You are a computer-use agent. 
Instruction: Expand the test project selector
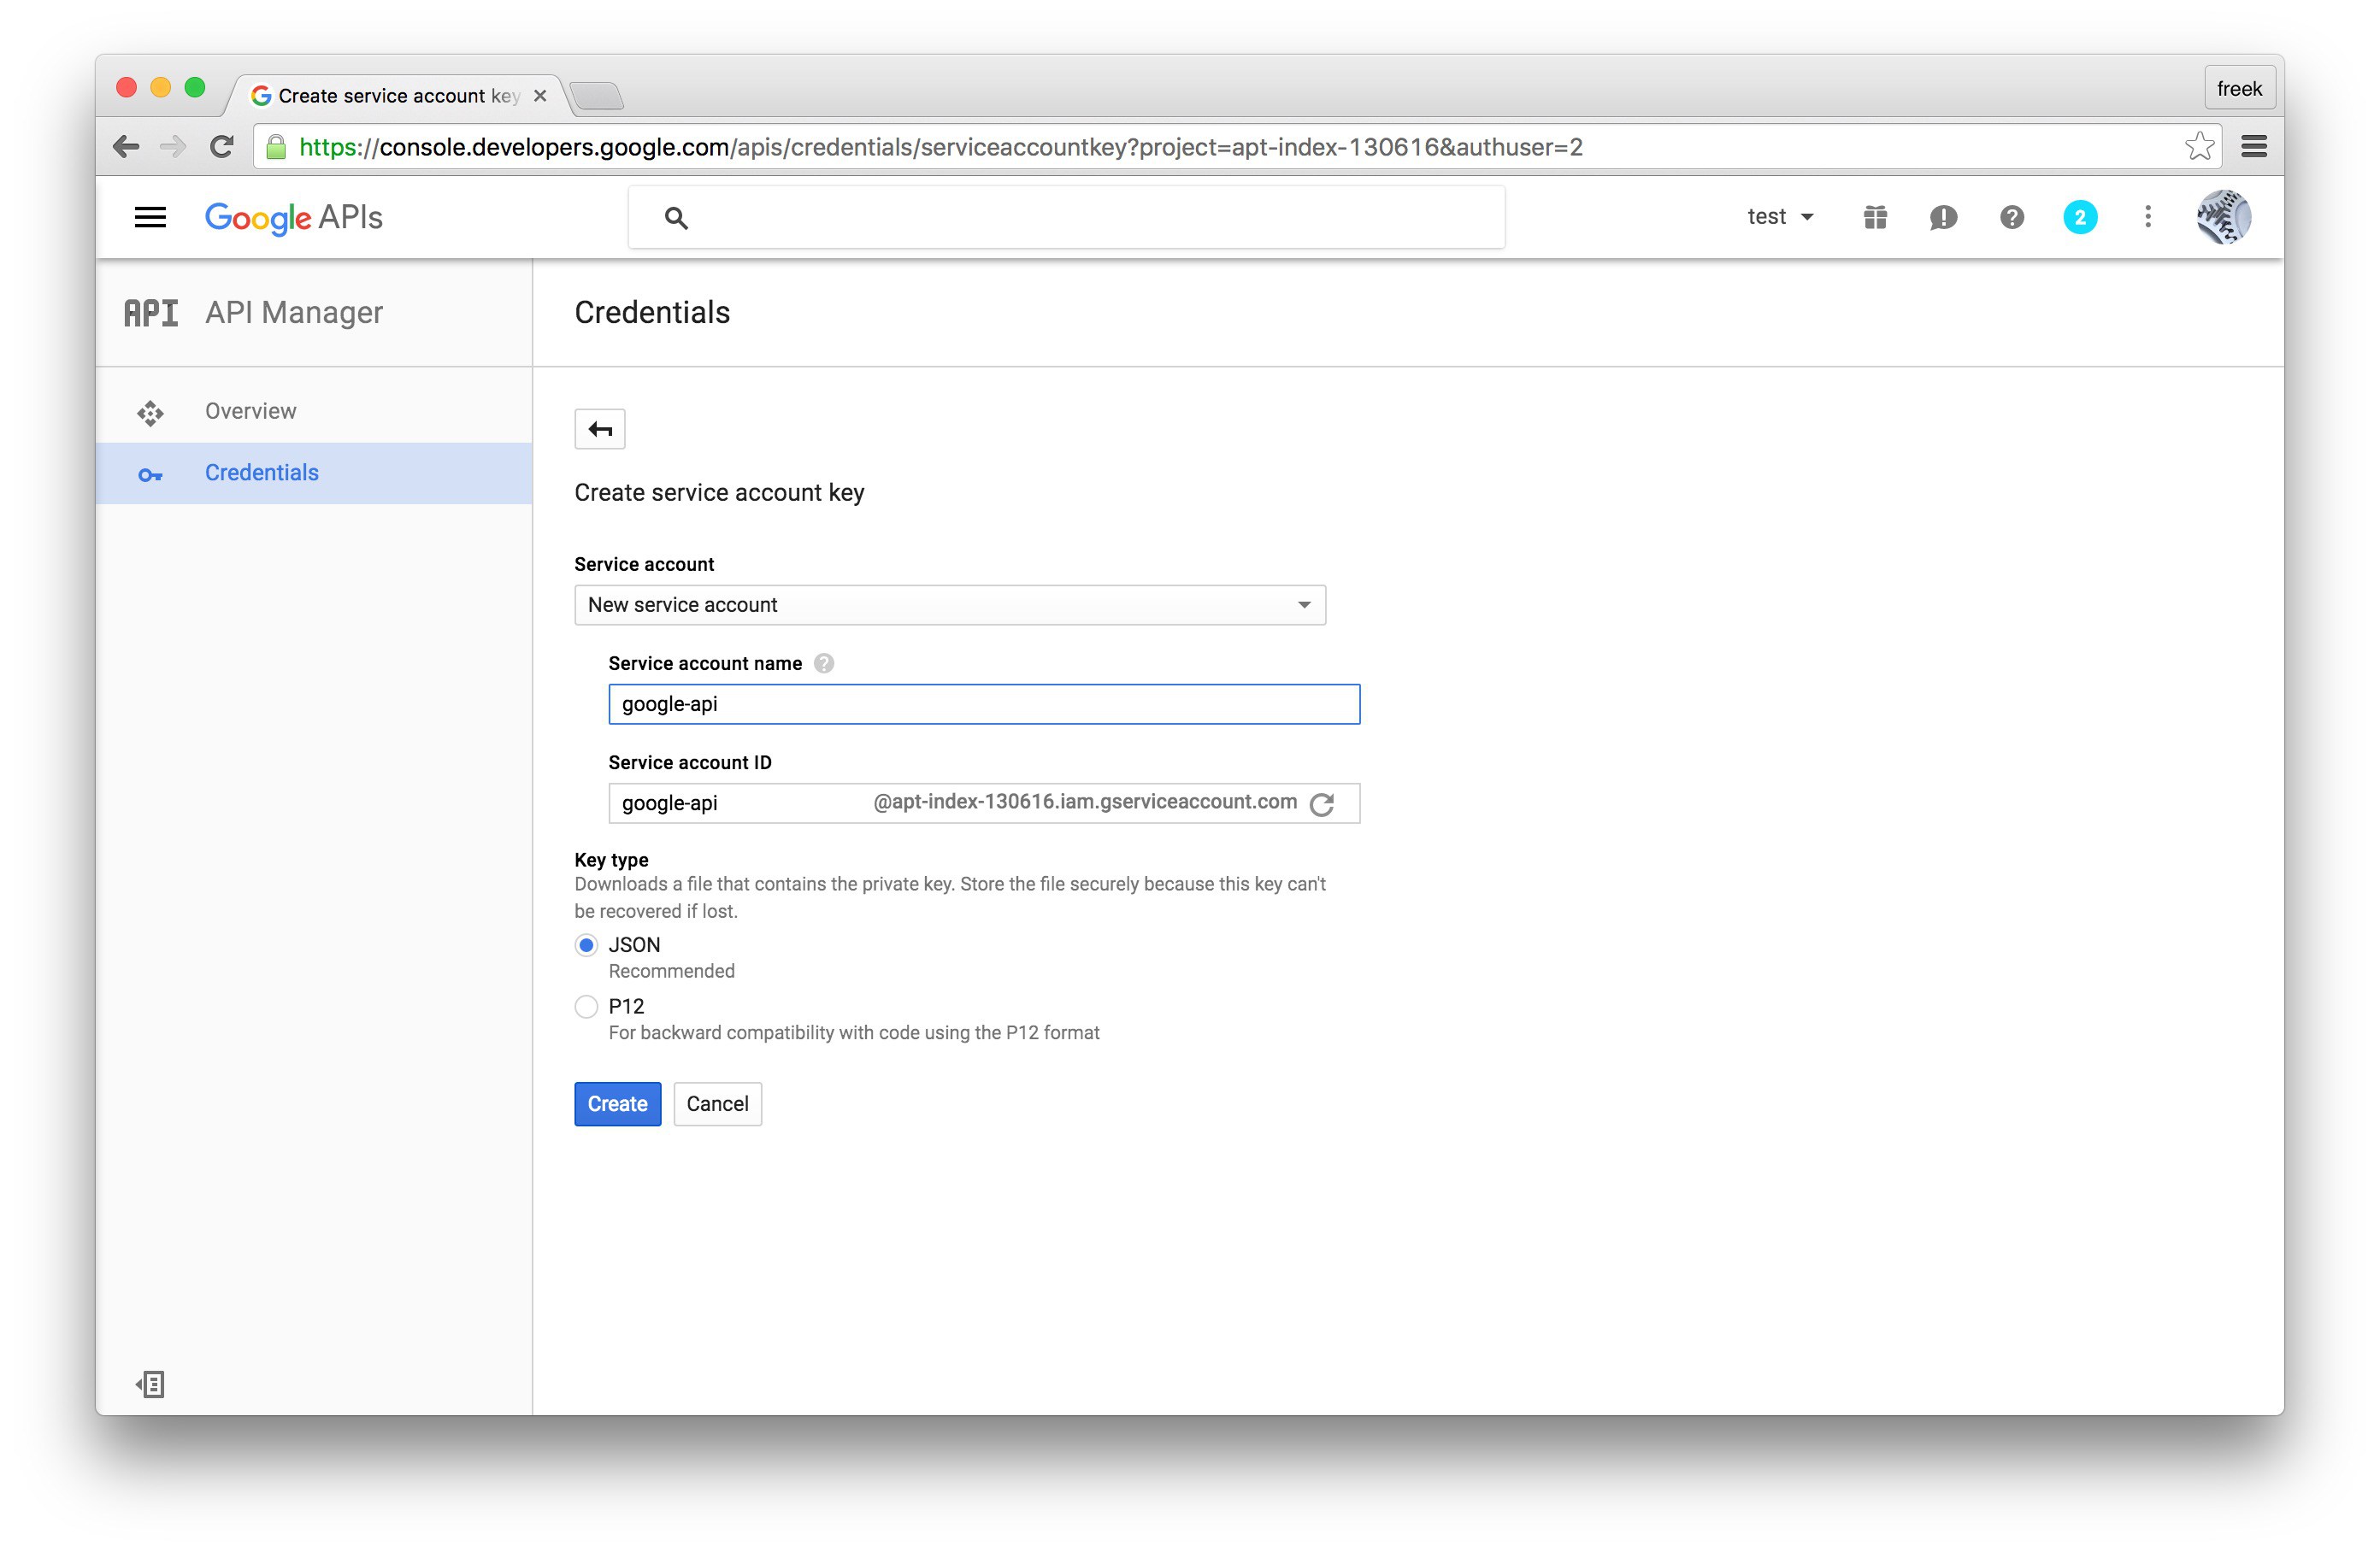[1779, 217]
